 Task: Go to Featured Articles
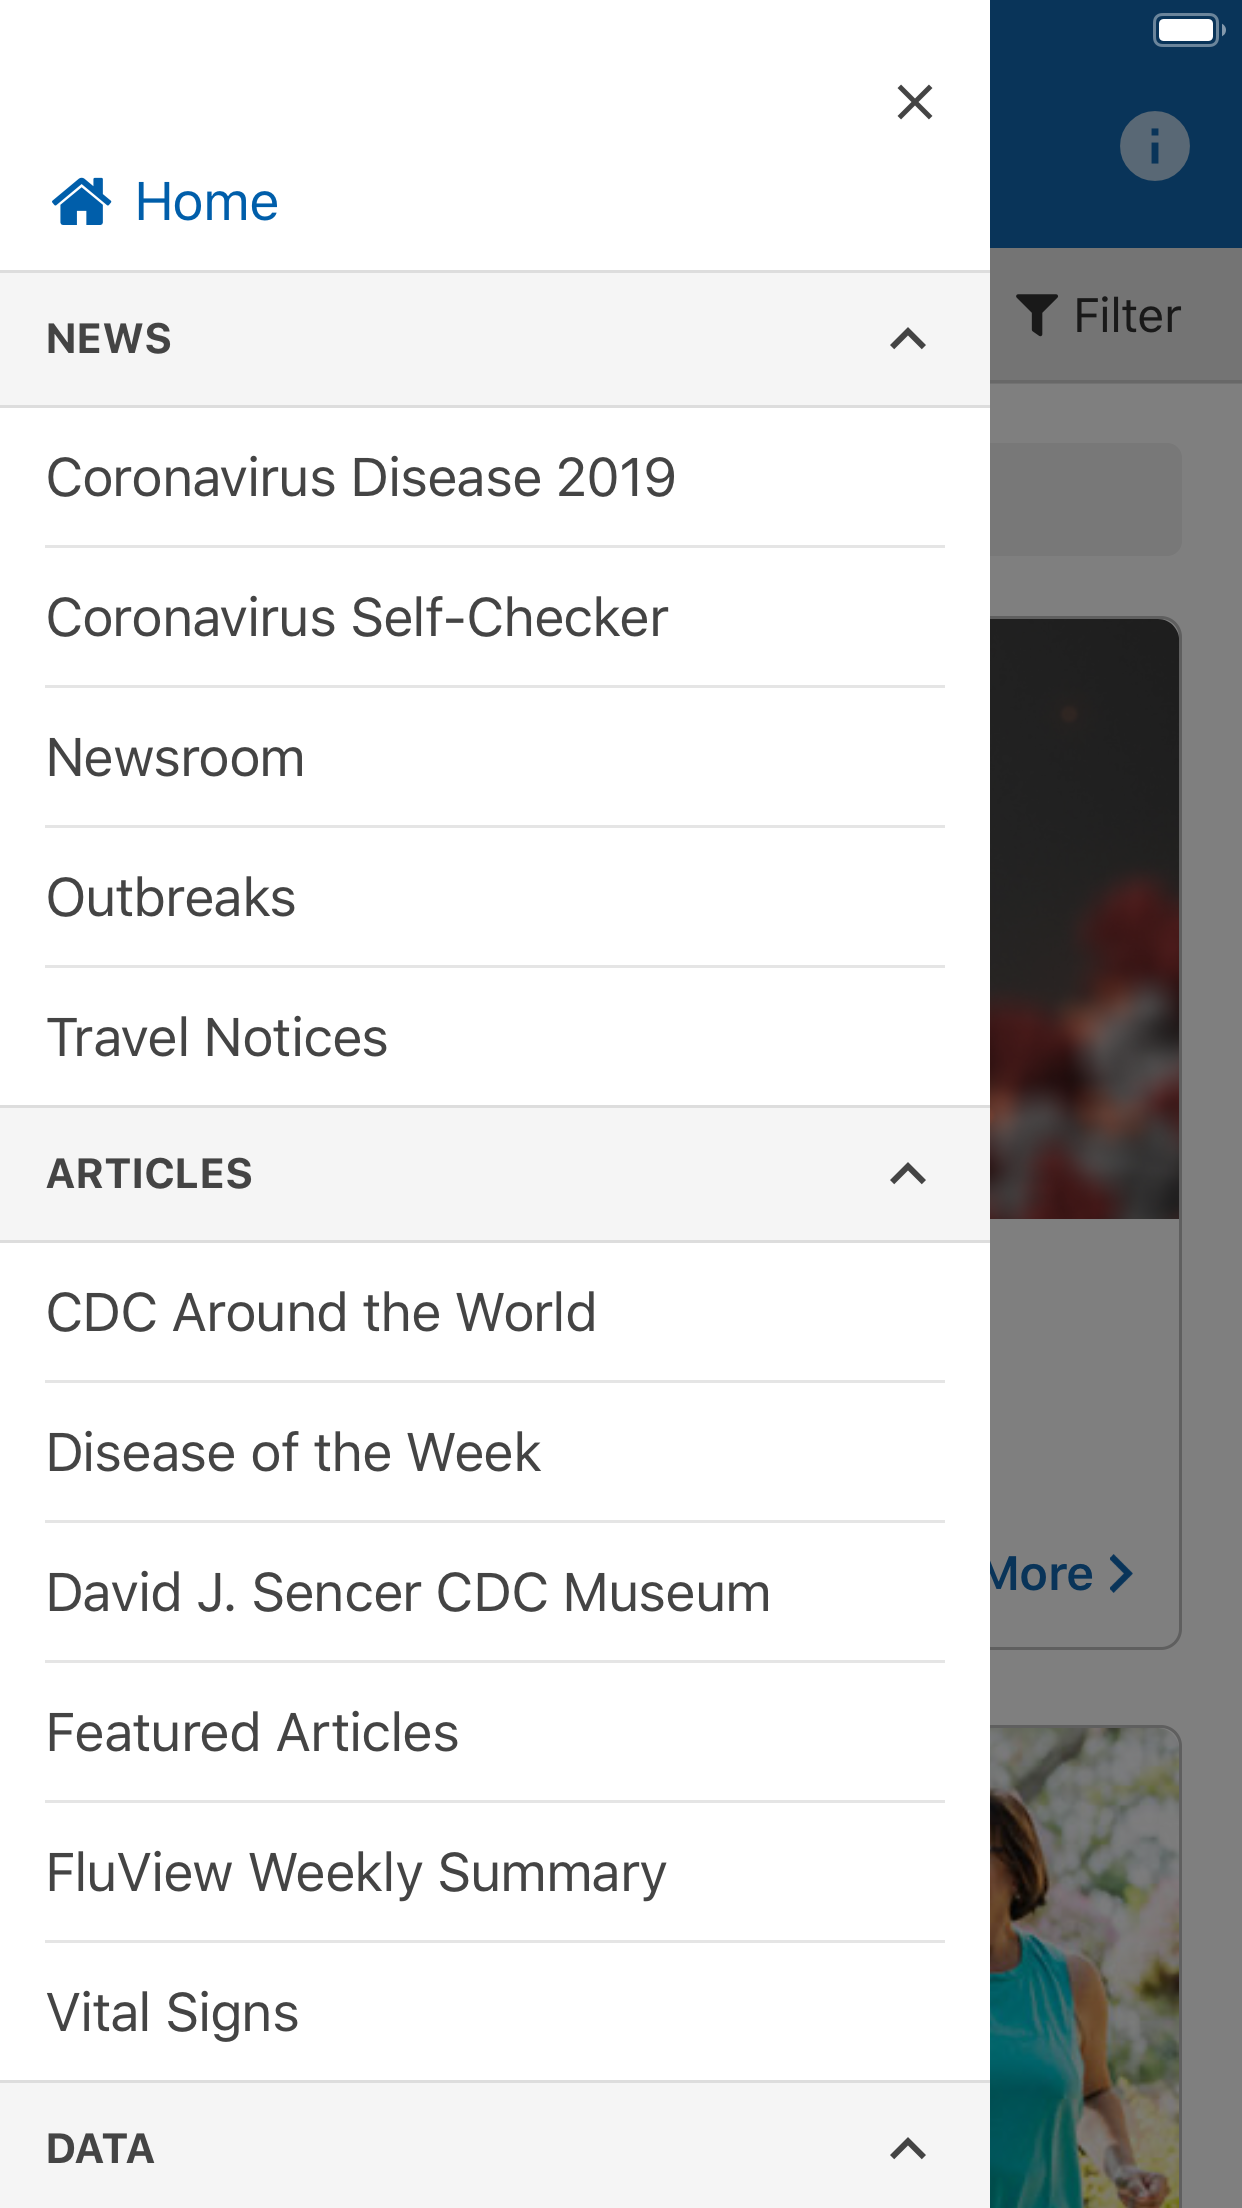pos(252,1732)
